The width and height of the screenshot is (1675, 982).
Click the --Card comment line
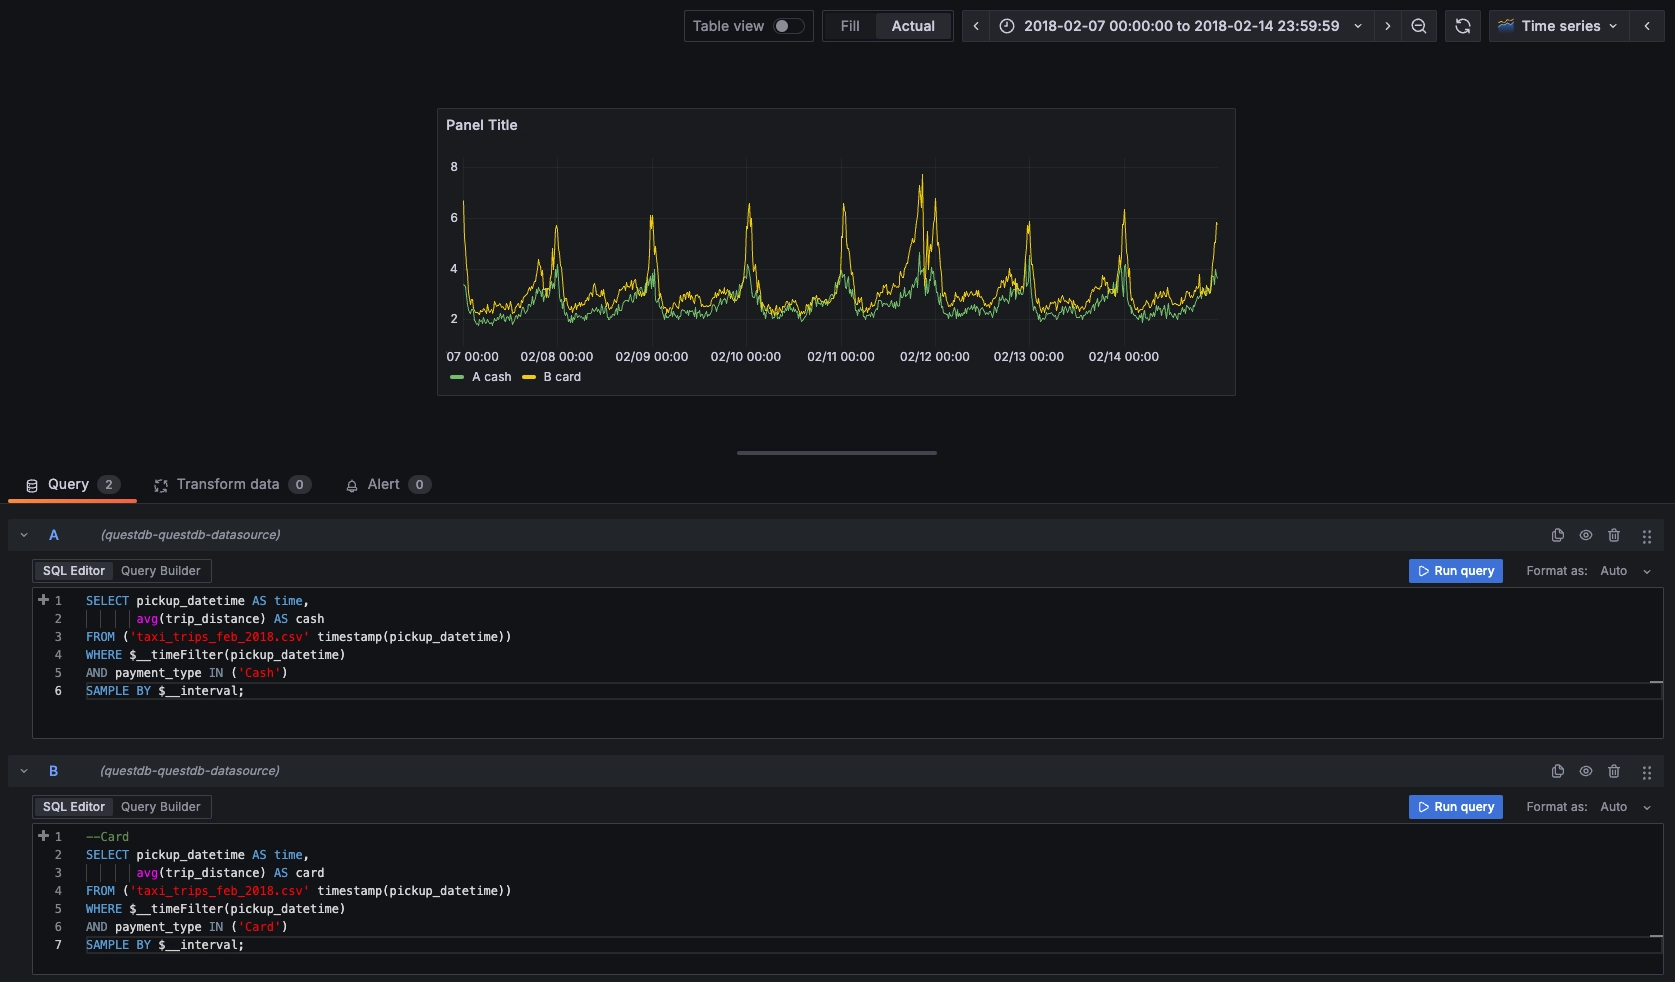click(x=107, y=837)
